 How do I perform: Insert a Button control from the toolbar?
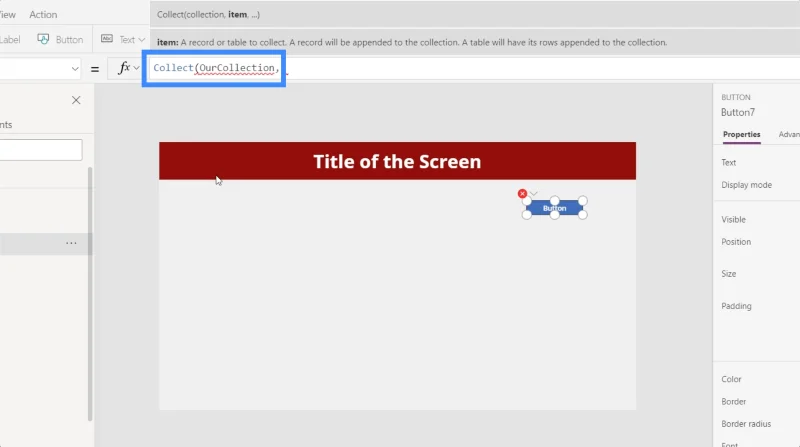coord(60,40)
